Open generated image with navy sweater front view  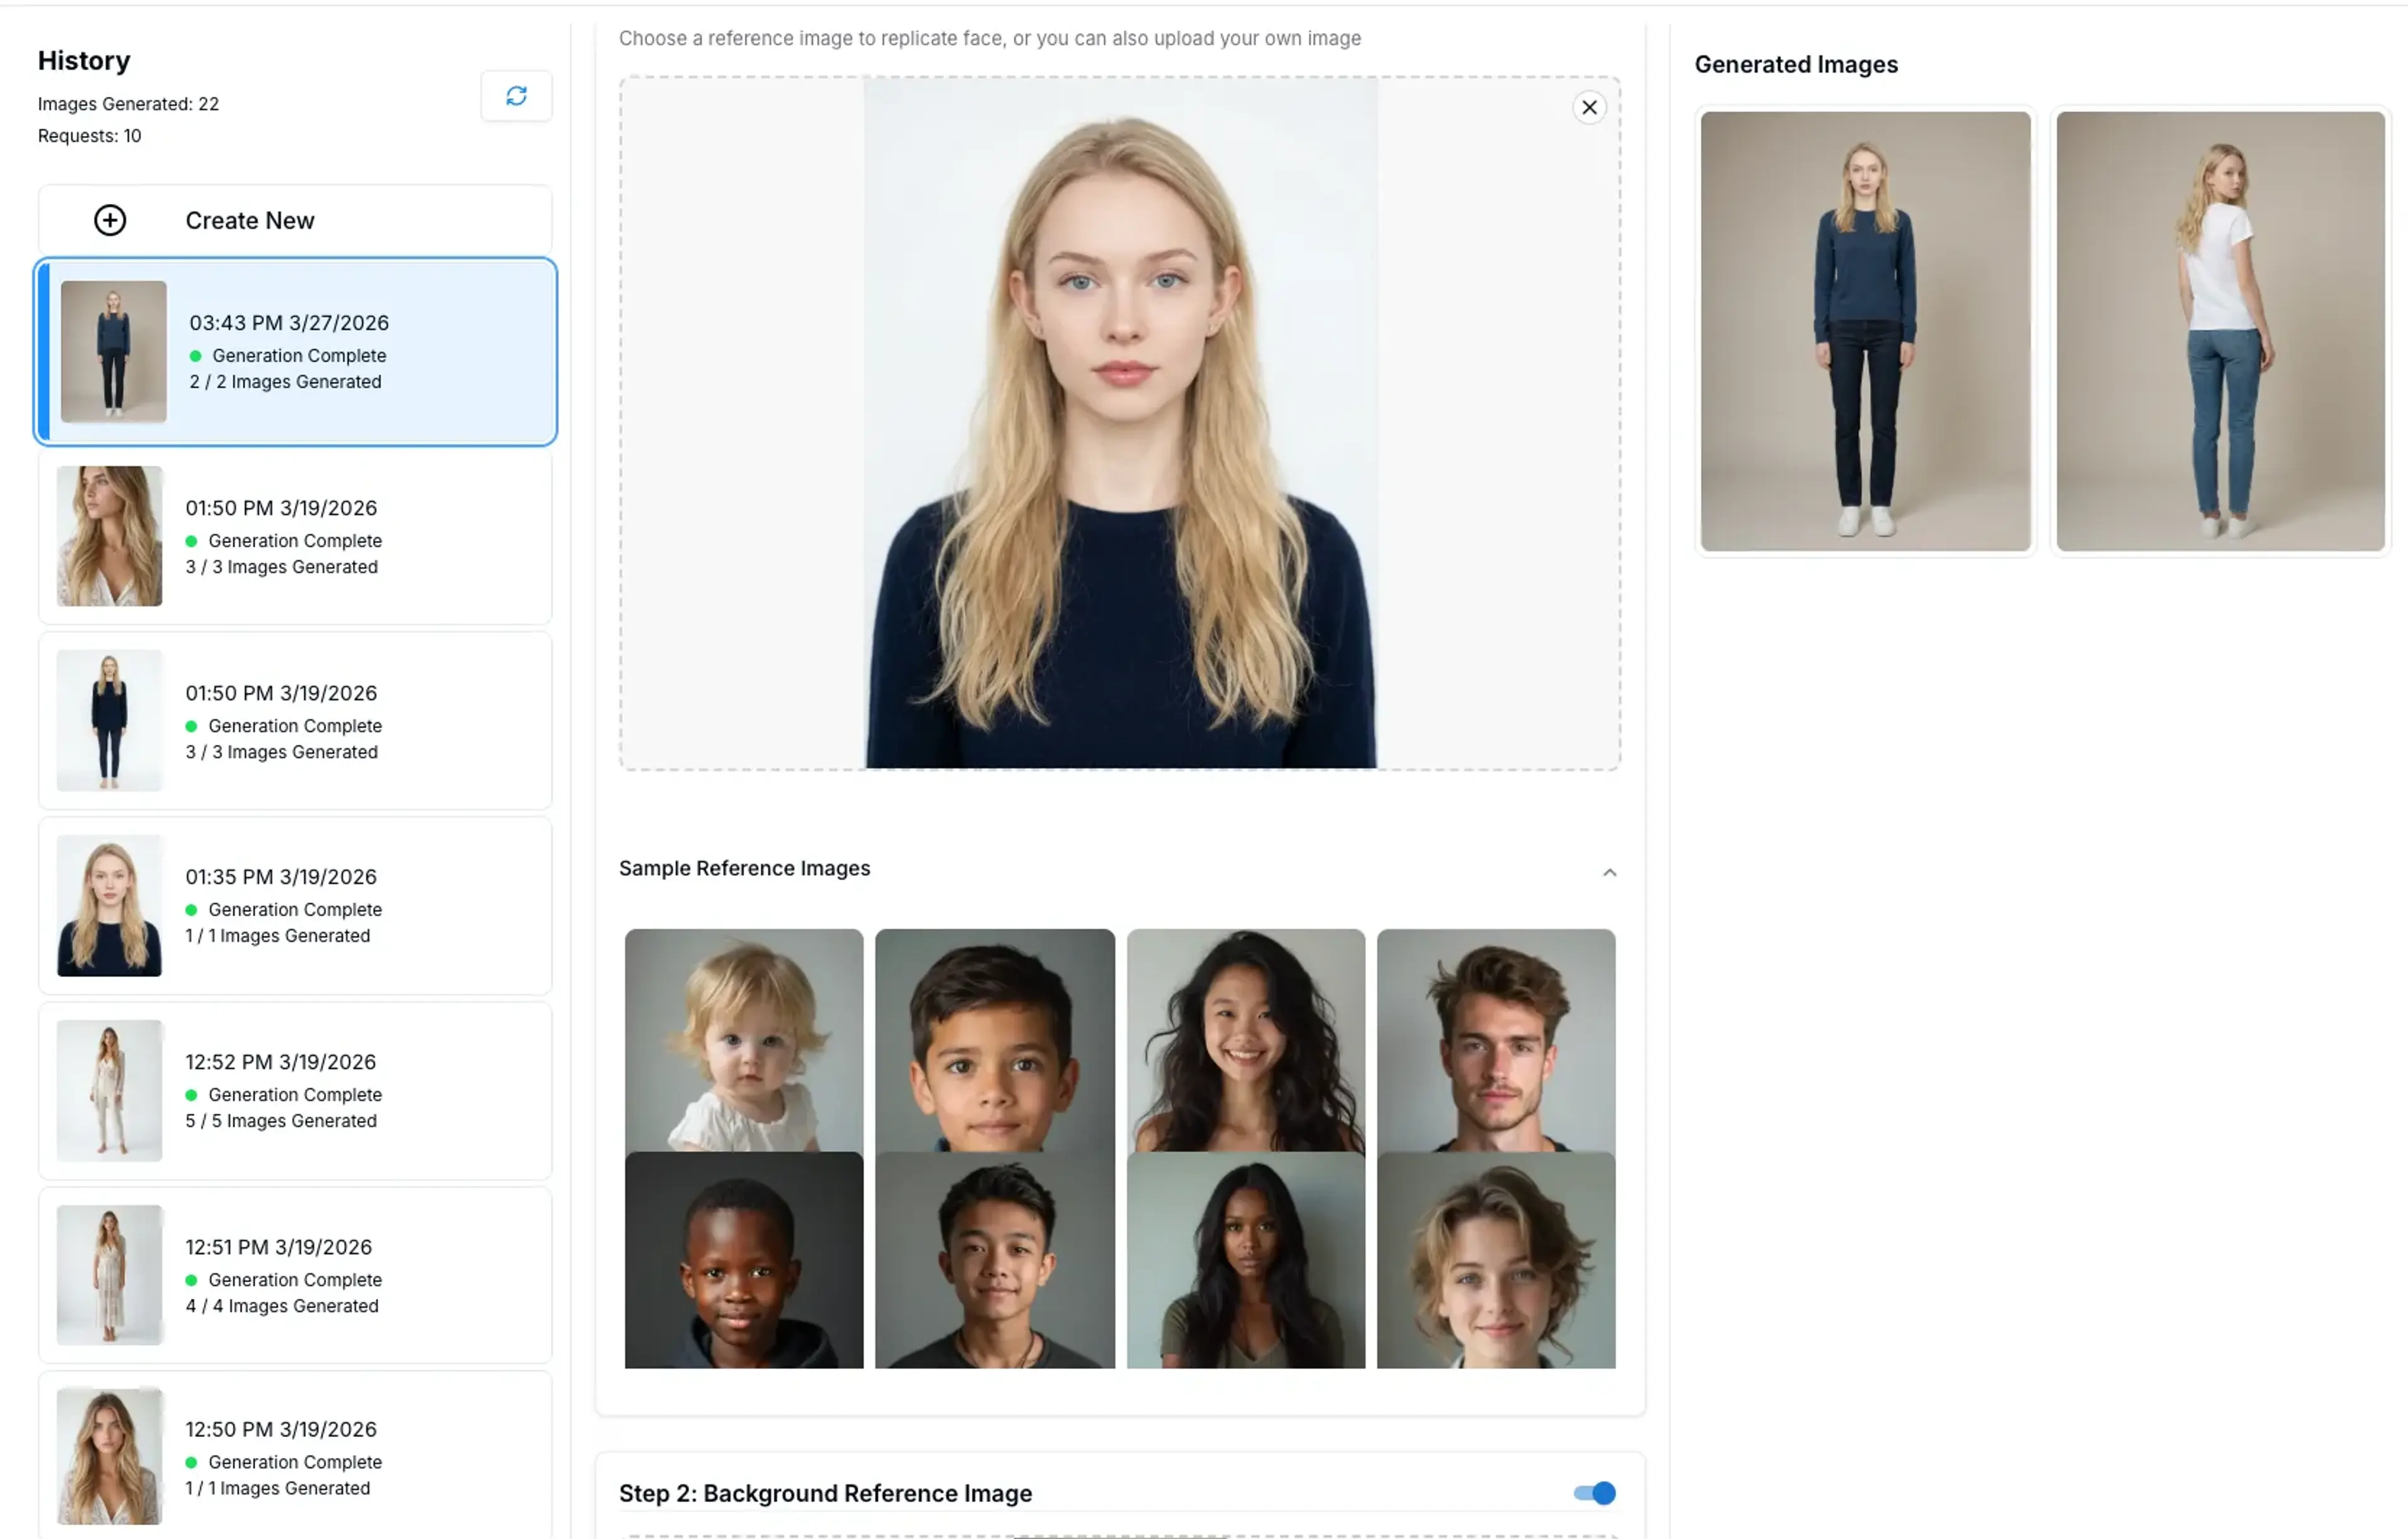pos(1865,331)
